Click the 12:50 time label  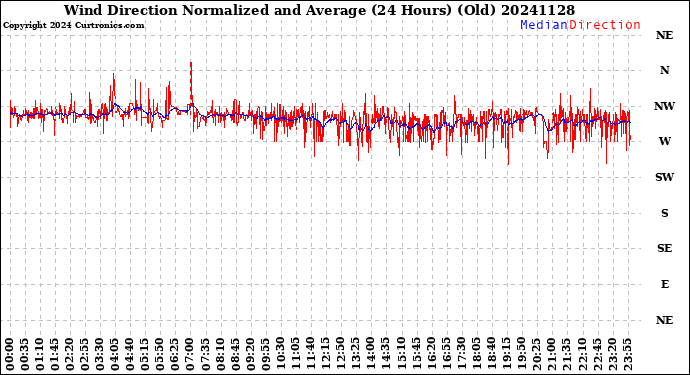[x=340, y=355]
